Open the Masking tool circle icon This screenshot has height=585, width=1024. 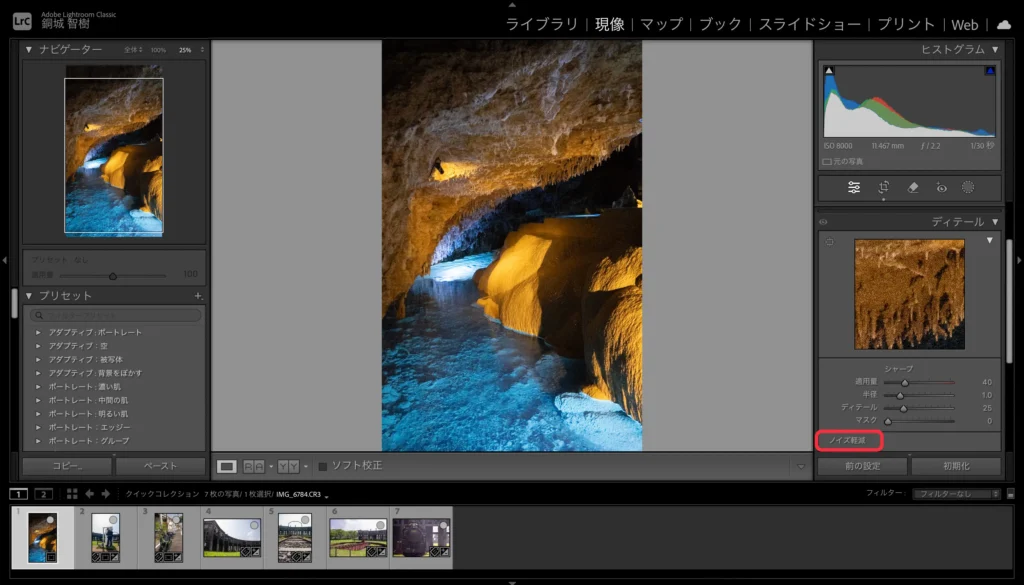click(968, 187)
